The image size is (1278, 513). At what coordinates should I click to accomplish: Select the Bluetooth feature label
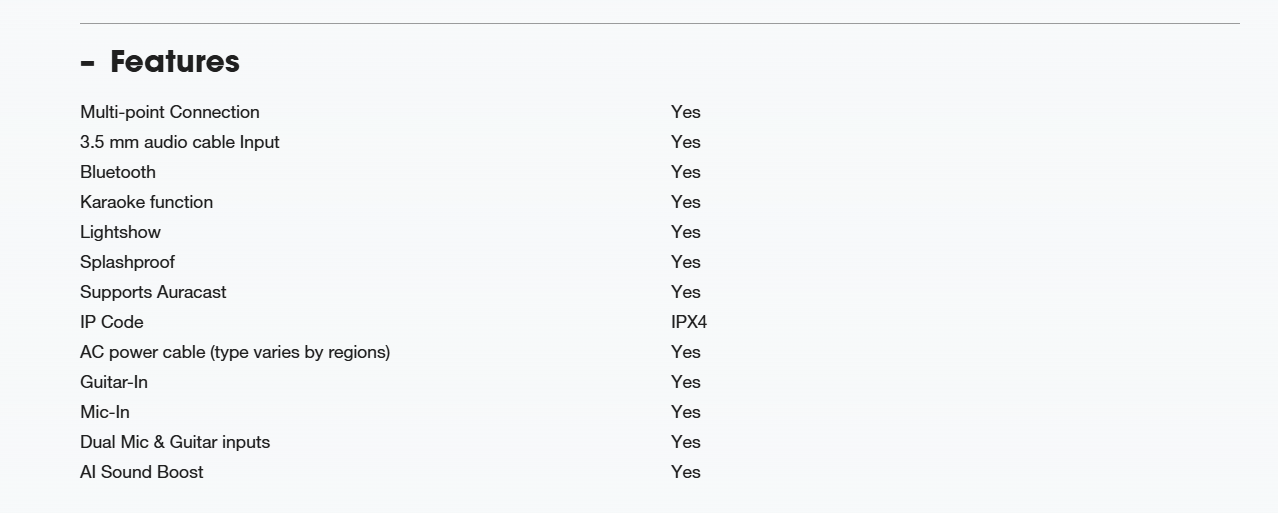pyautogui.click(x=118, y=172)
